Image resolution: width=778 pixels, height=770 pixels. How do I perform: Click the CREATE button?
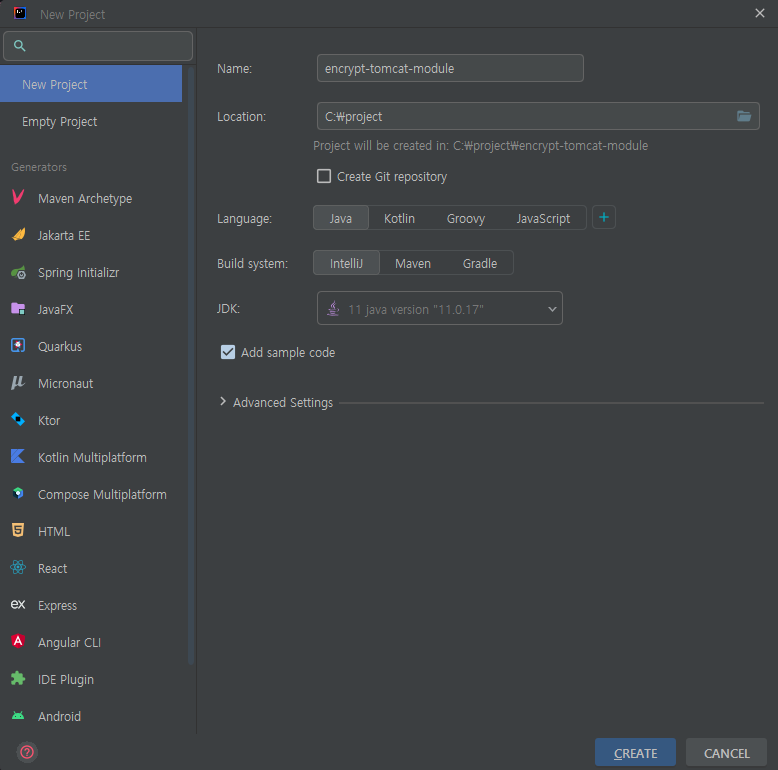(635, 753)
